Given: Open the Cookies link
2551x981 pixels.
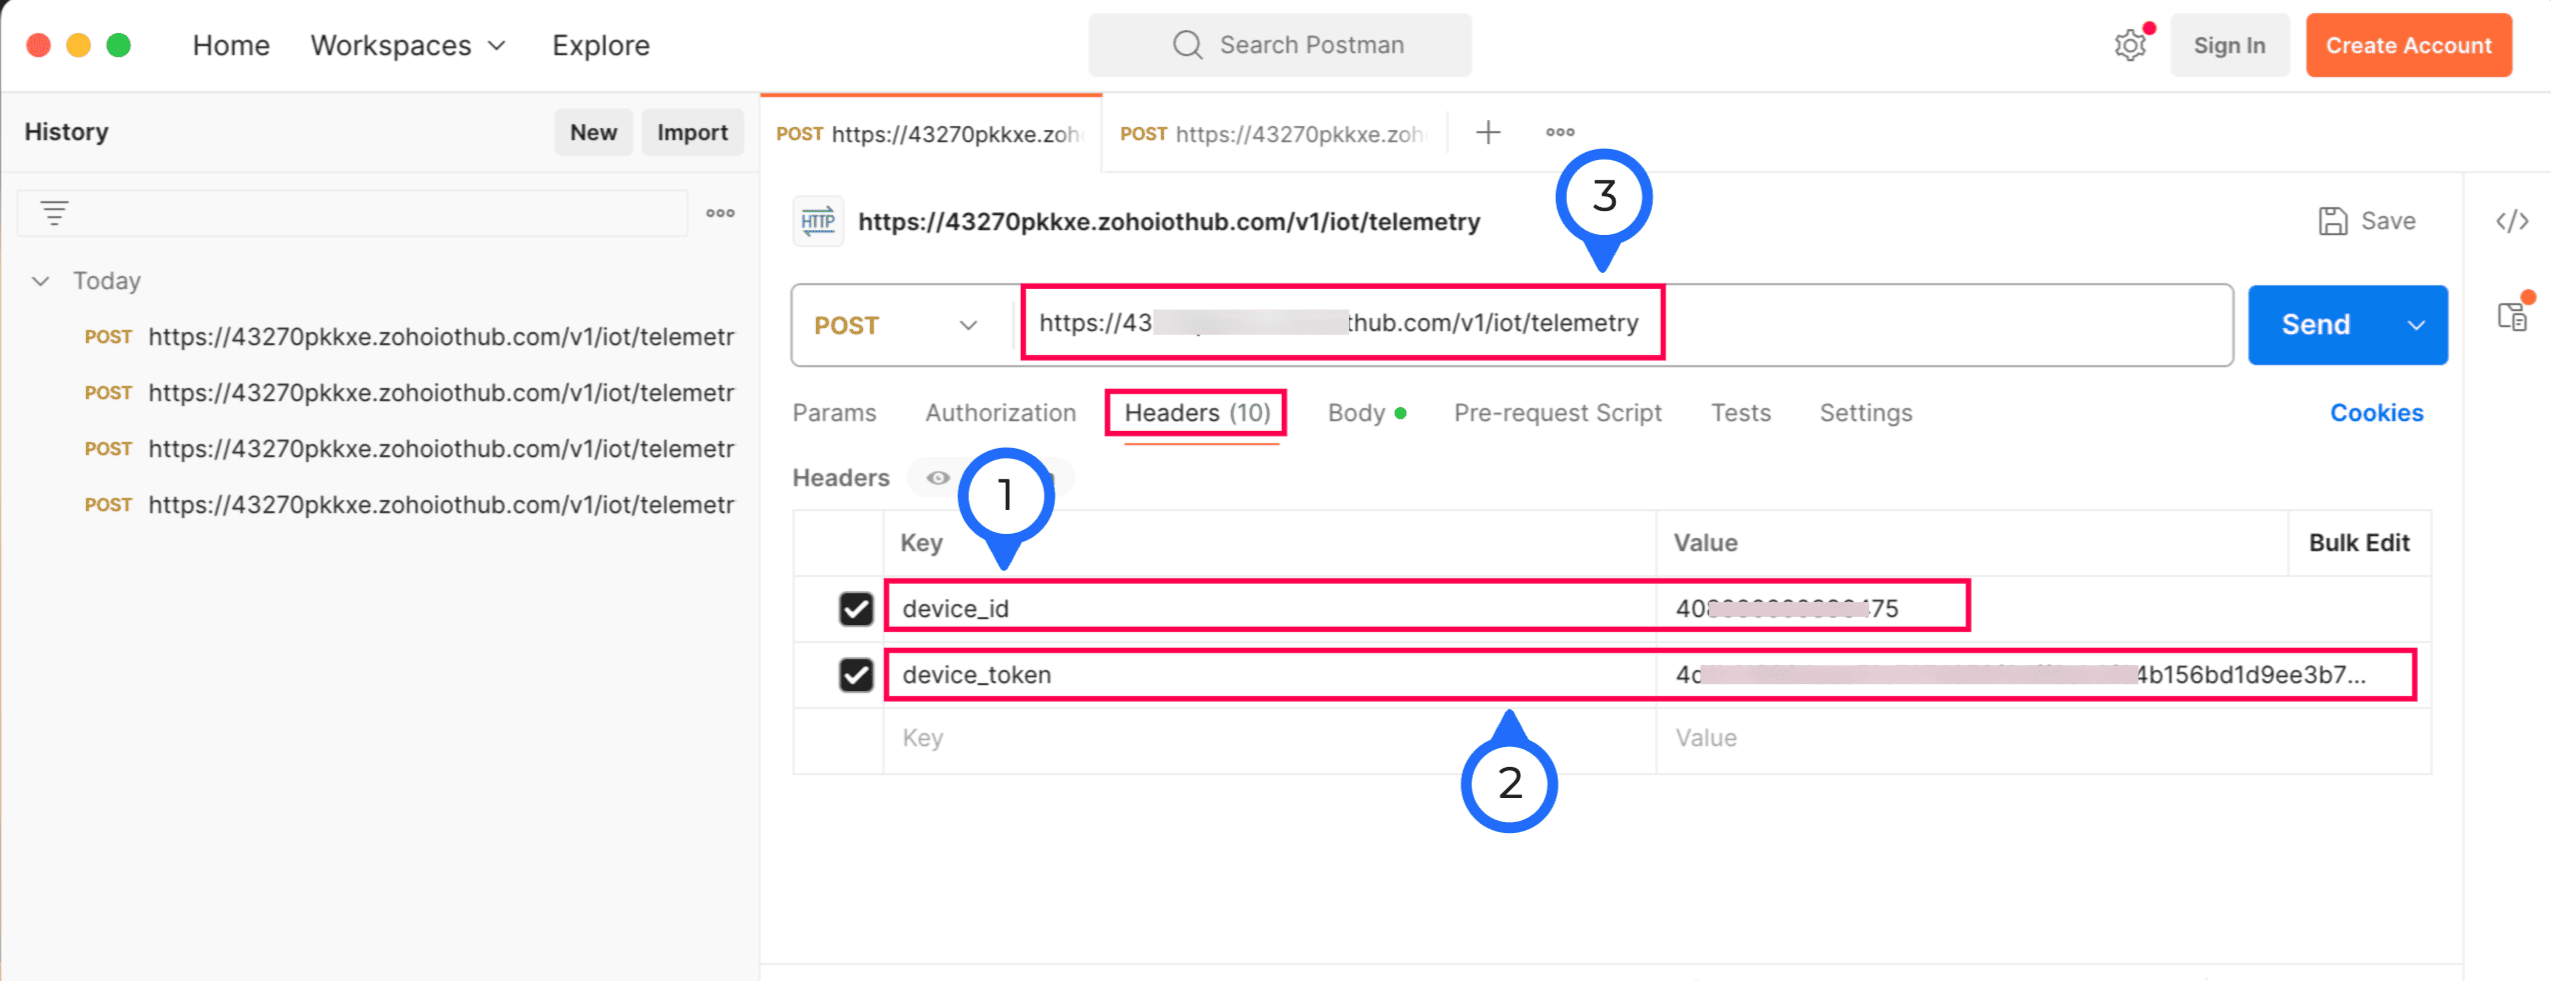Looking at the screenshot, I should click(x=2376, y=413).
